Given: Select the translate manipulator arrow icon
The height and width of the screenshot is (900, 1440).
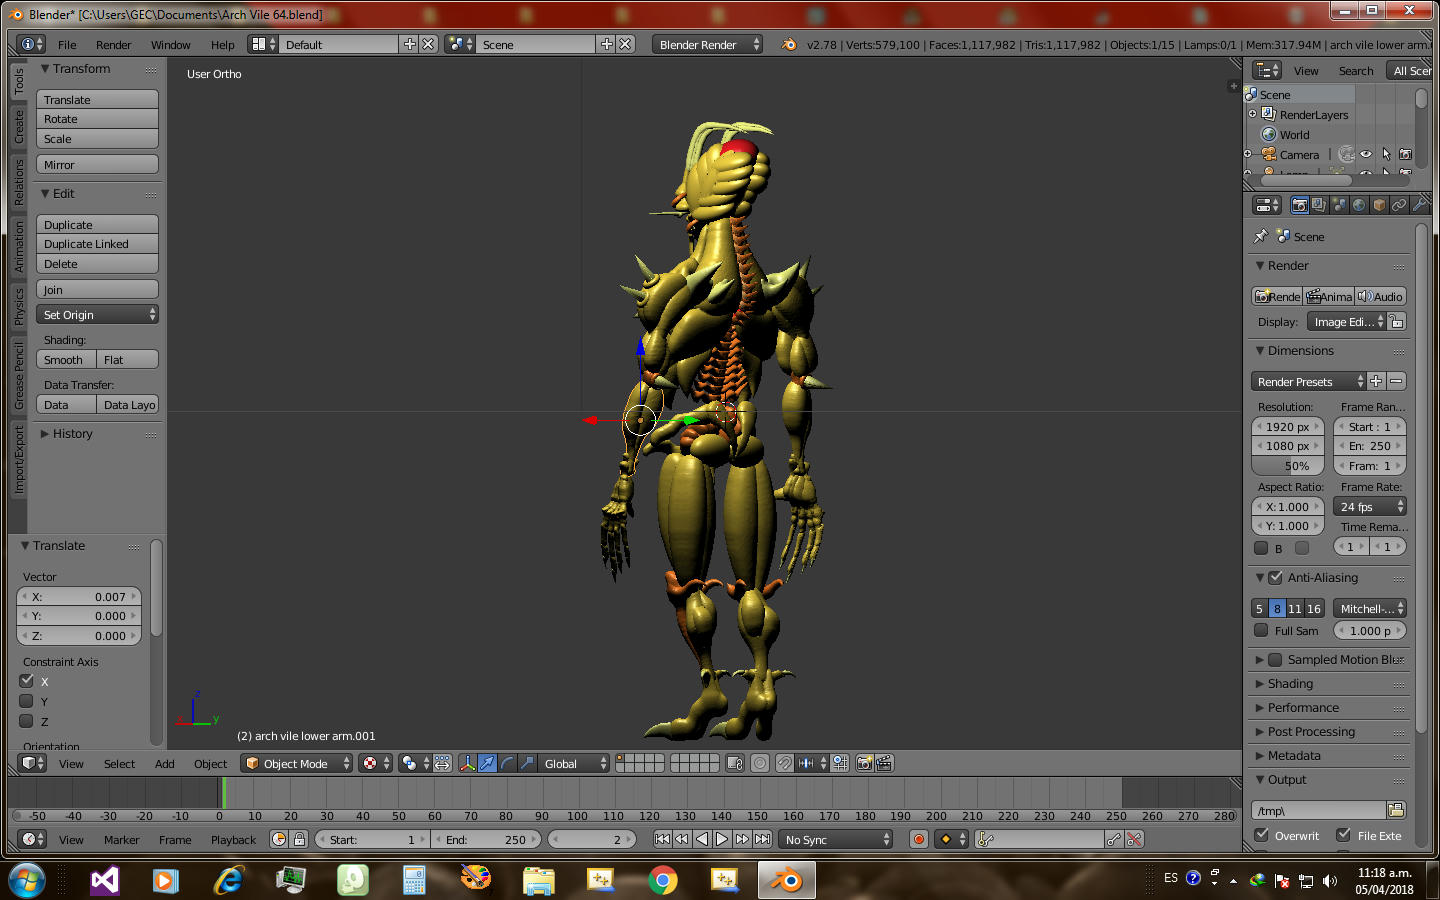Looking at the screenshot, I should (487, 763).
